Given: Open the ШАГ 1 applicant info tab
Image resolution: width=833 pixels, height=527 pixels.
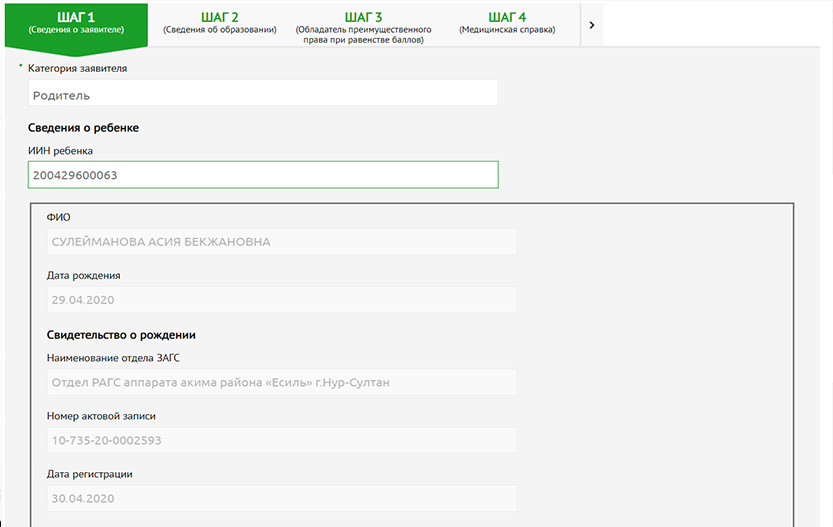Looking at the screenshot, I should click(76, 23).
